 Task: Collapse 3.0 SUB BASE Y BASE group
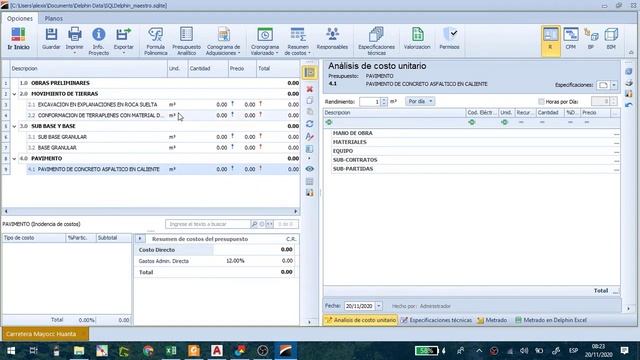coord(14,126)
